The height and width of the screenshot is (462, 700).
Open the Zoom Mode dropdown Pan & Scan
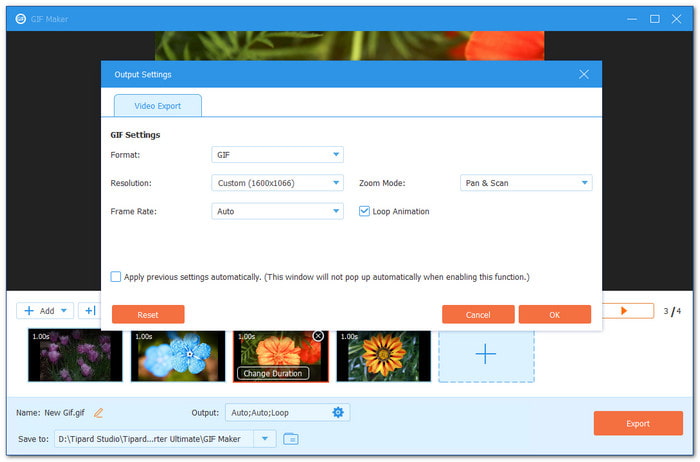click(x=526, y=183)
